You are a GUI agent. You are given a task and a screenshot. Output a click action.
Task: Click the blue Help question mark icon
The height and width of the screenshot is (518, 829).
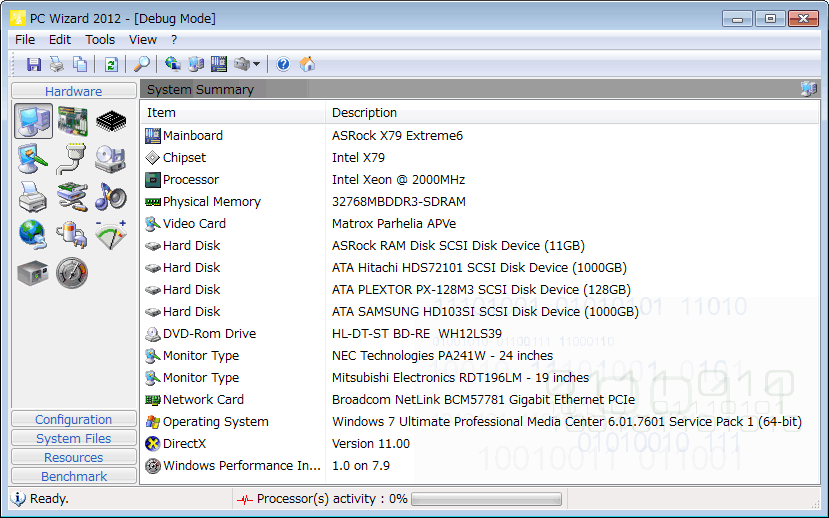click(x=283, y=64)
